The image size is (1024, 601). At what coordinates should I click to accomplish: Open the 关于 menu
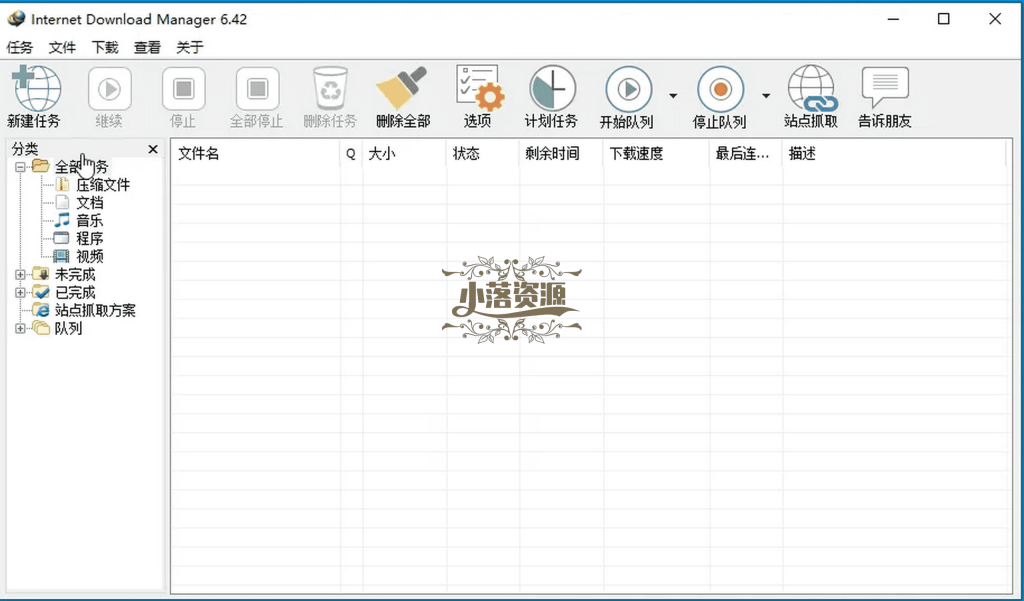[189, 47]
